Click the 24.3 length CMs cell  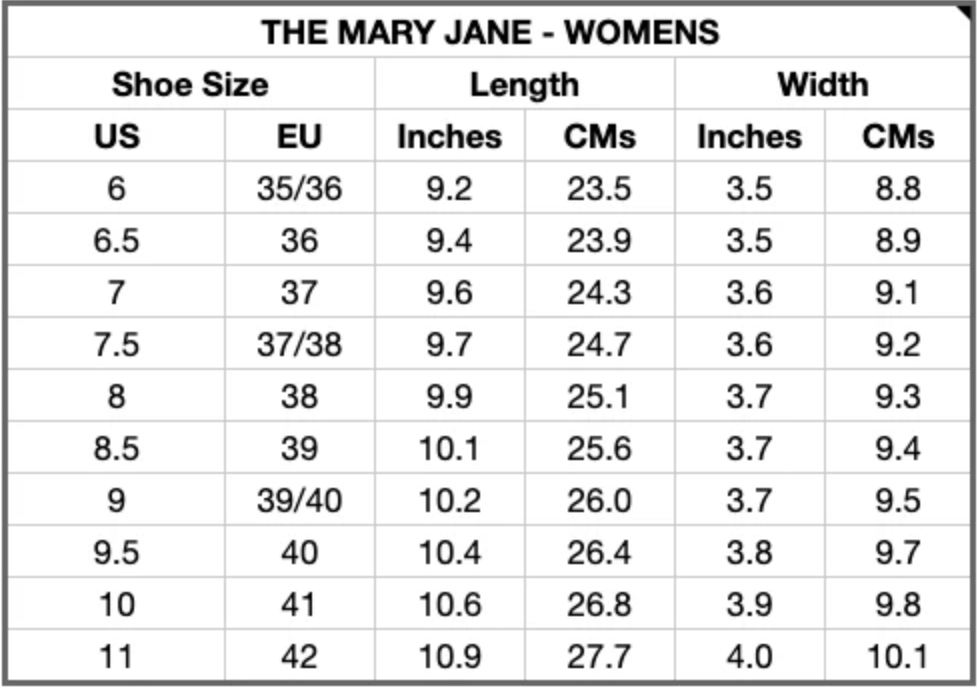pos(599,292)
